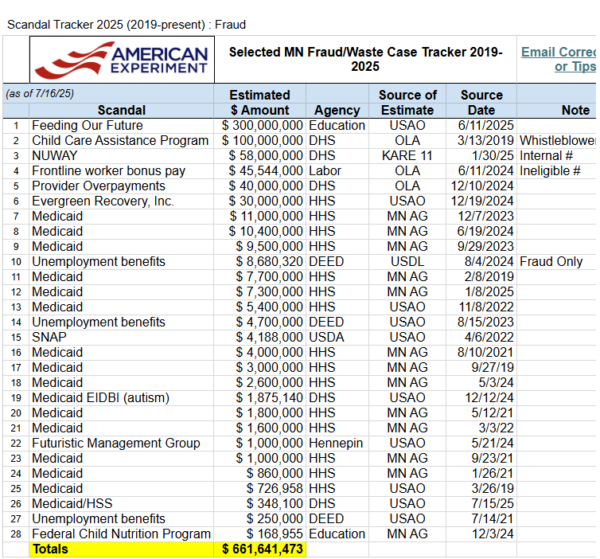Click the (as of 7/16/25) cell
600x559 pixels.
coord(39,94)
